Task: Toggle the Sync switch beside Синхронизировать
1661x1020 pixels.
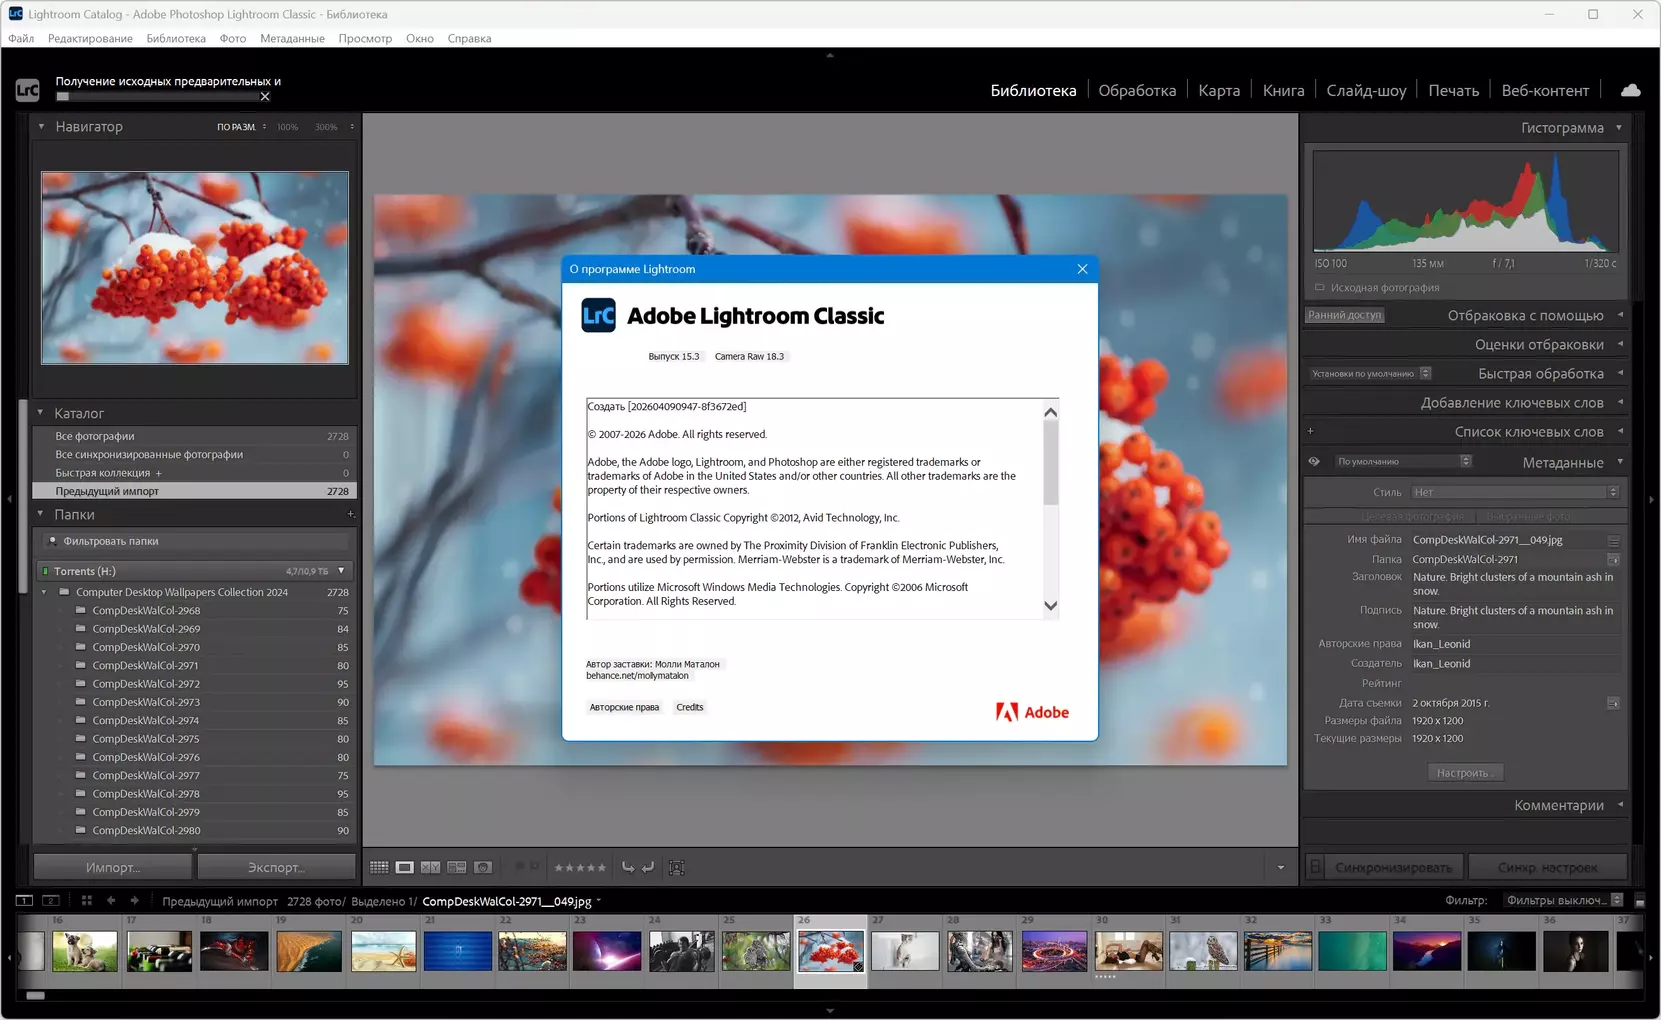Action: 1316,867
